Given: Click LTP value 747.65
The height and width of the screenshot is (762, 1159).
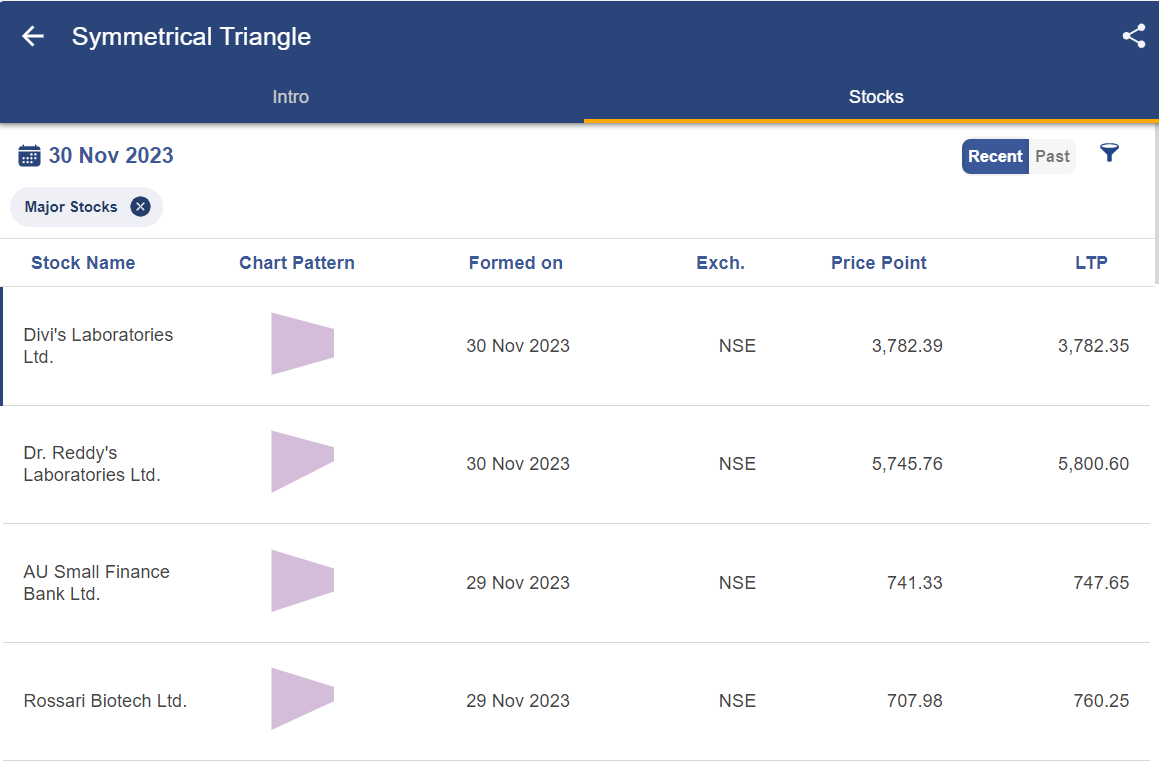Looking at the screenshot, I should (1101, 583).
